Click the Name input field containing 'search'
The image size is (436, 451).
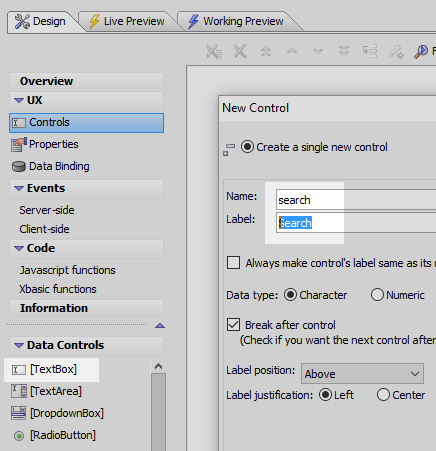[x=356, y=200]
